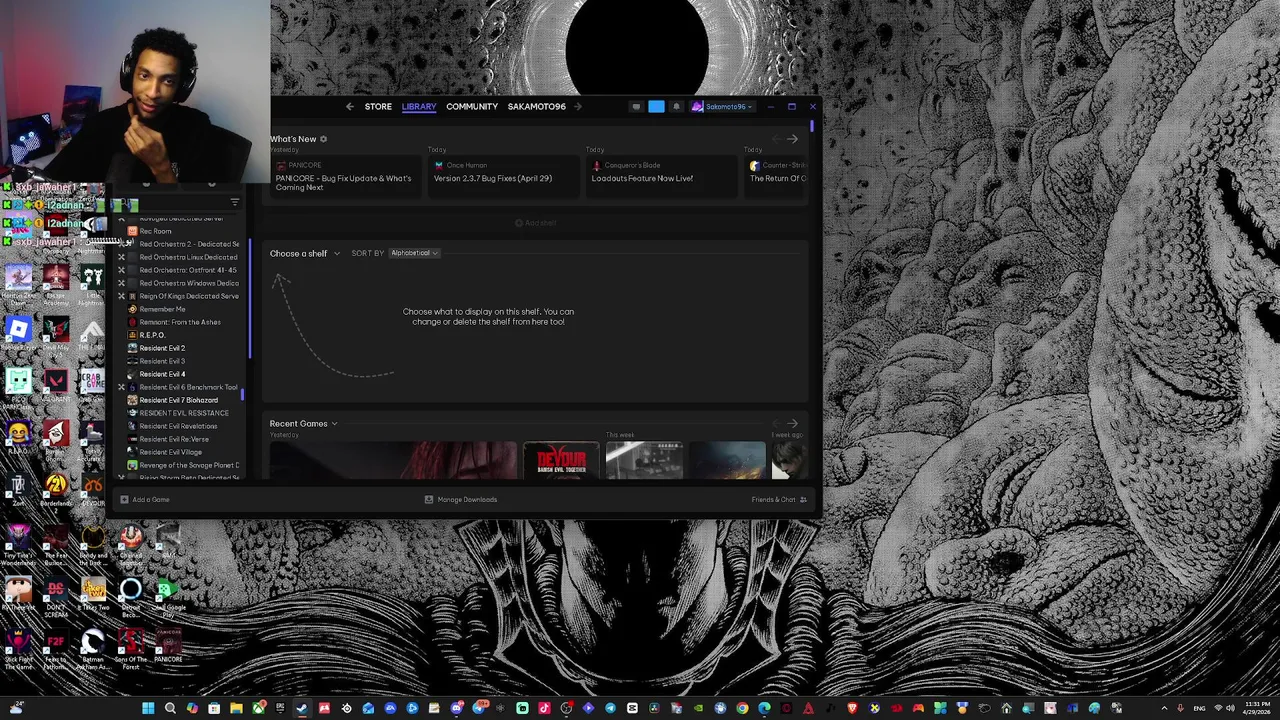Show next Recent Games arrow
1280x720 pixels.
coord(792,423)
